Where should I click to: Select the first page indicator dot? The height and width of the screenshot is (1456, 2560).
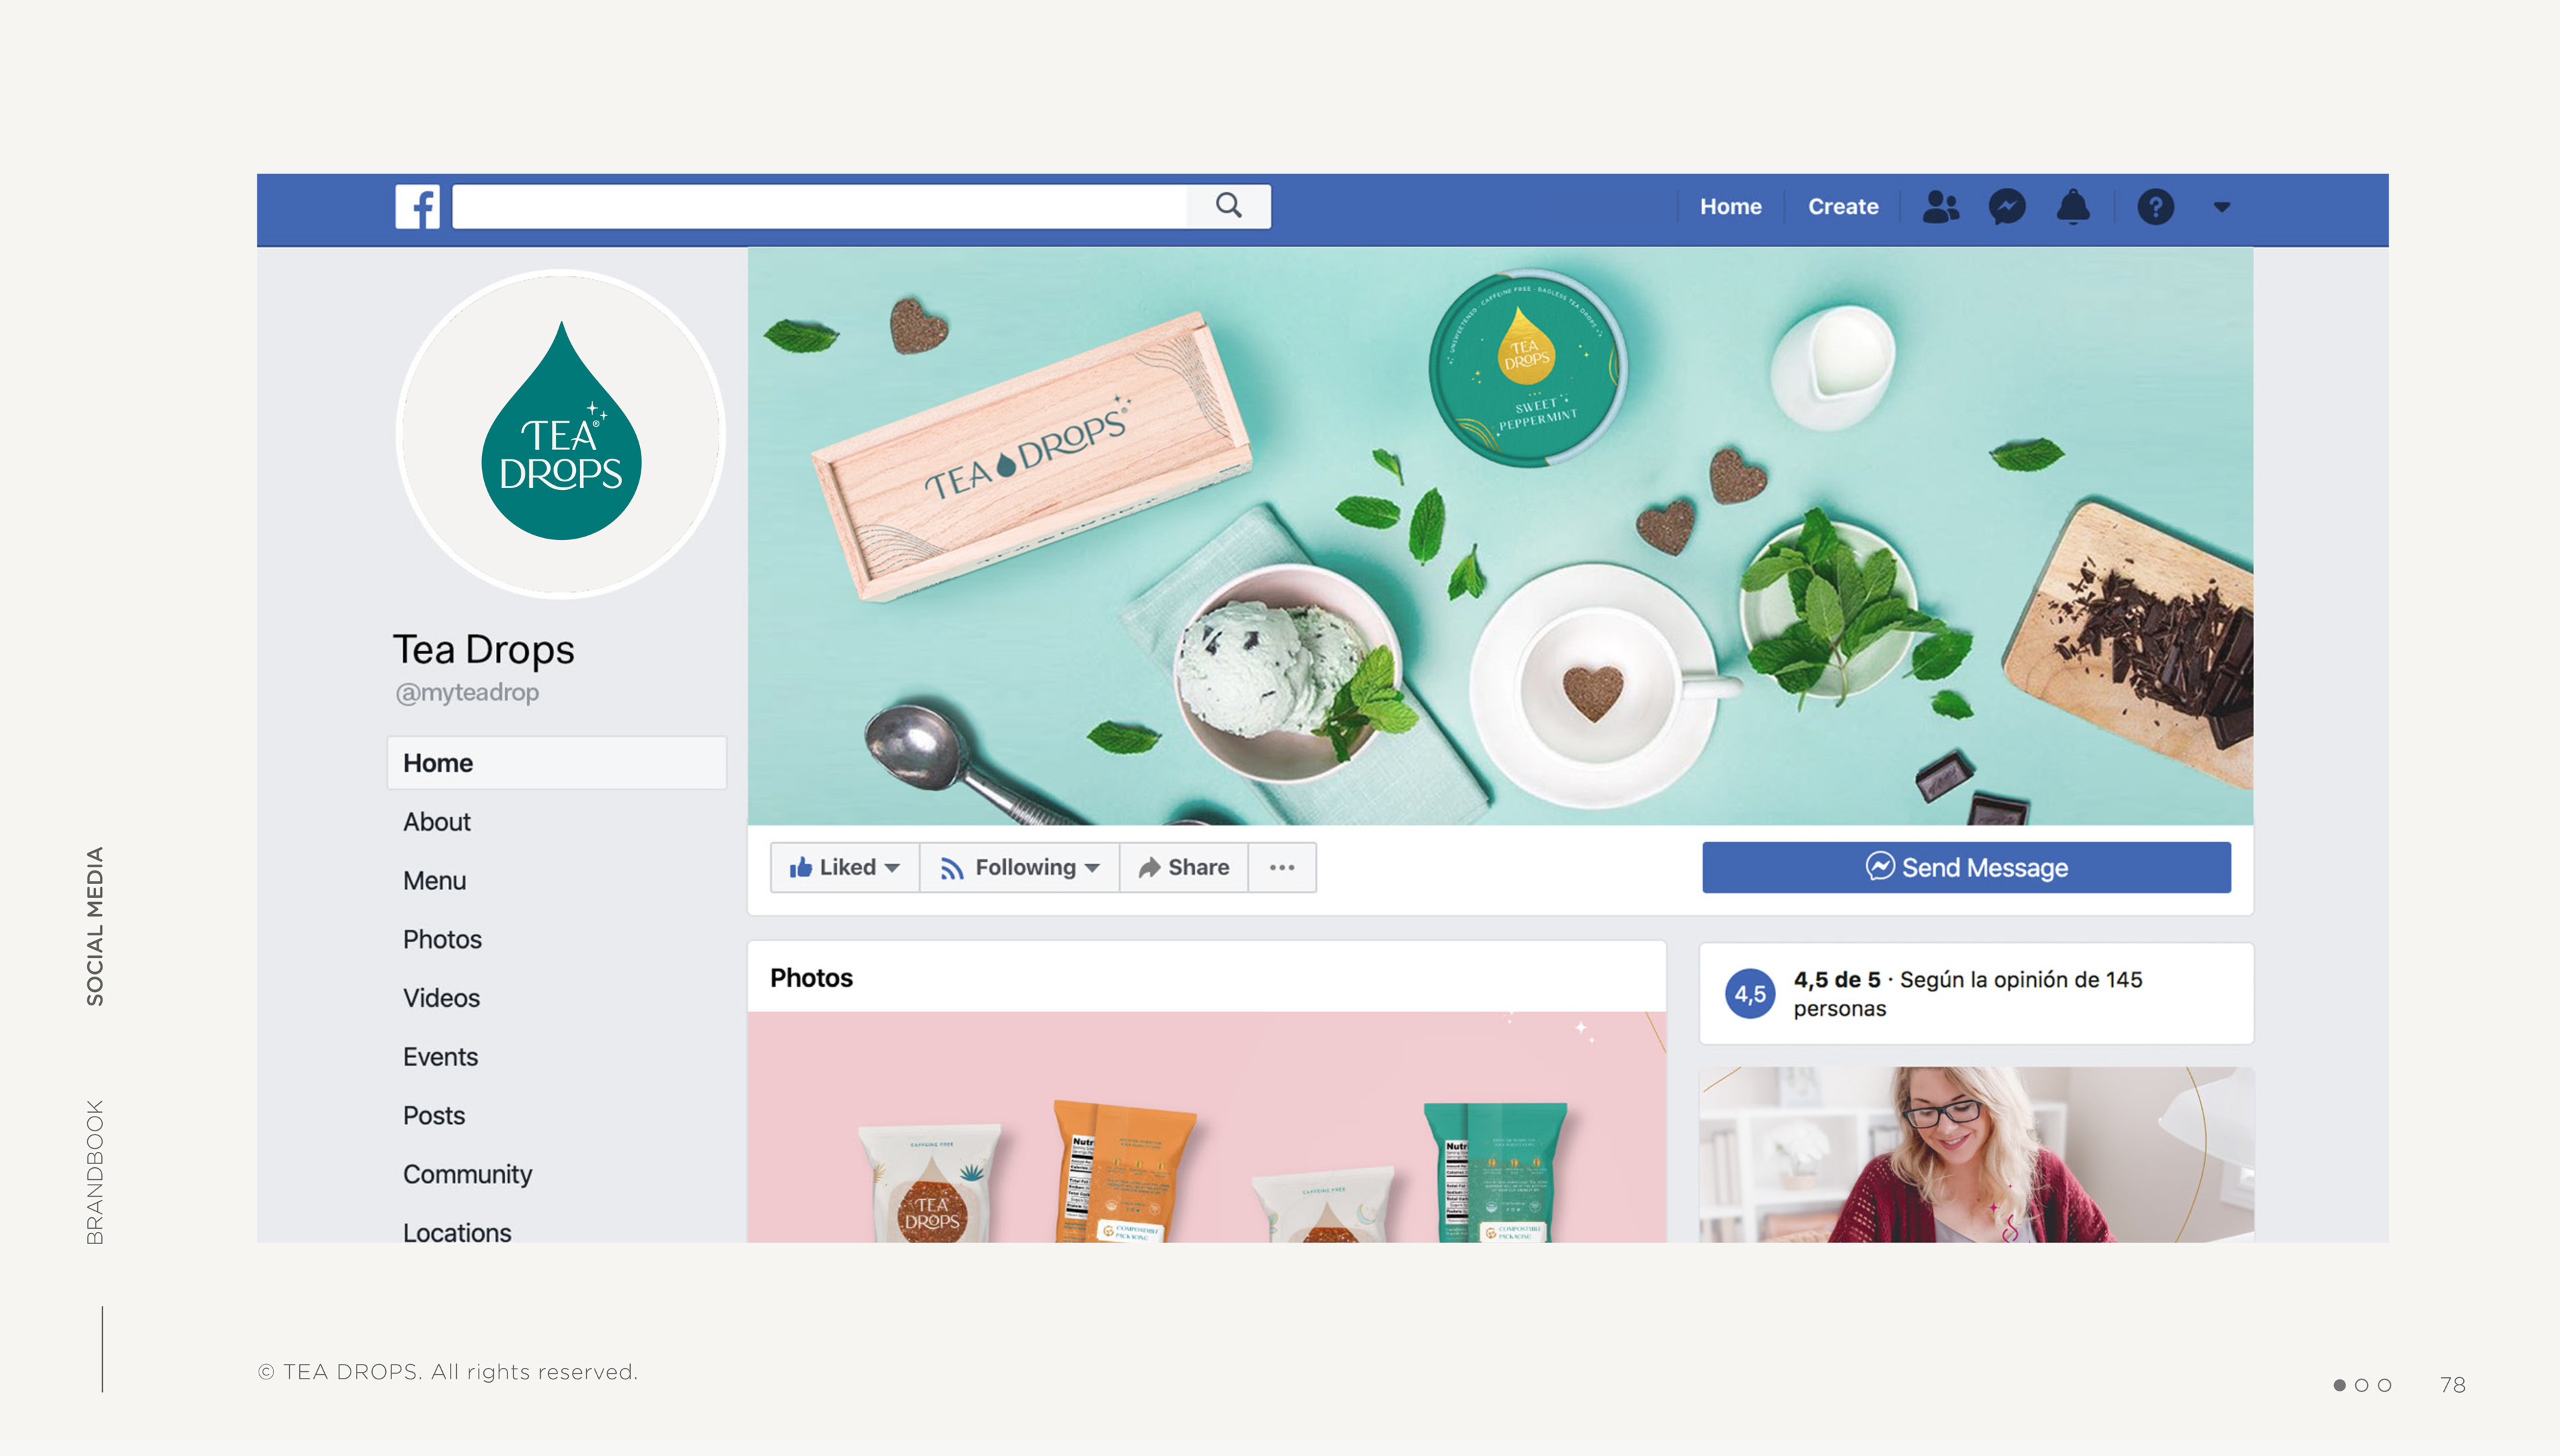2339,1385
